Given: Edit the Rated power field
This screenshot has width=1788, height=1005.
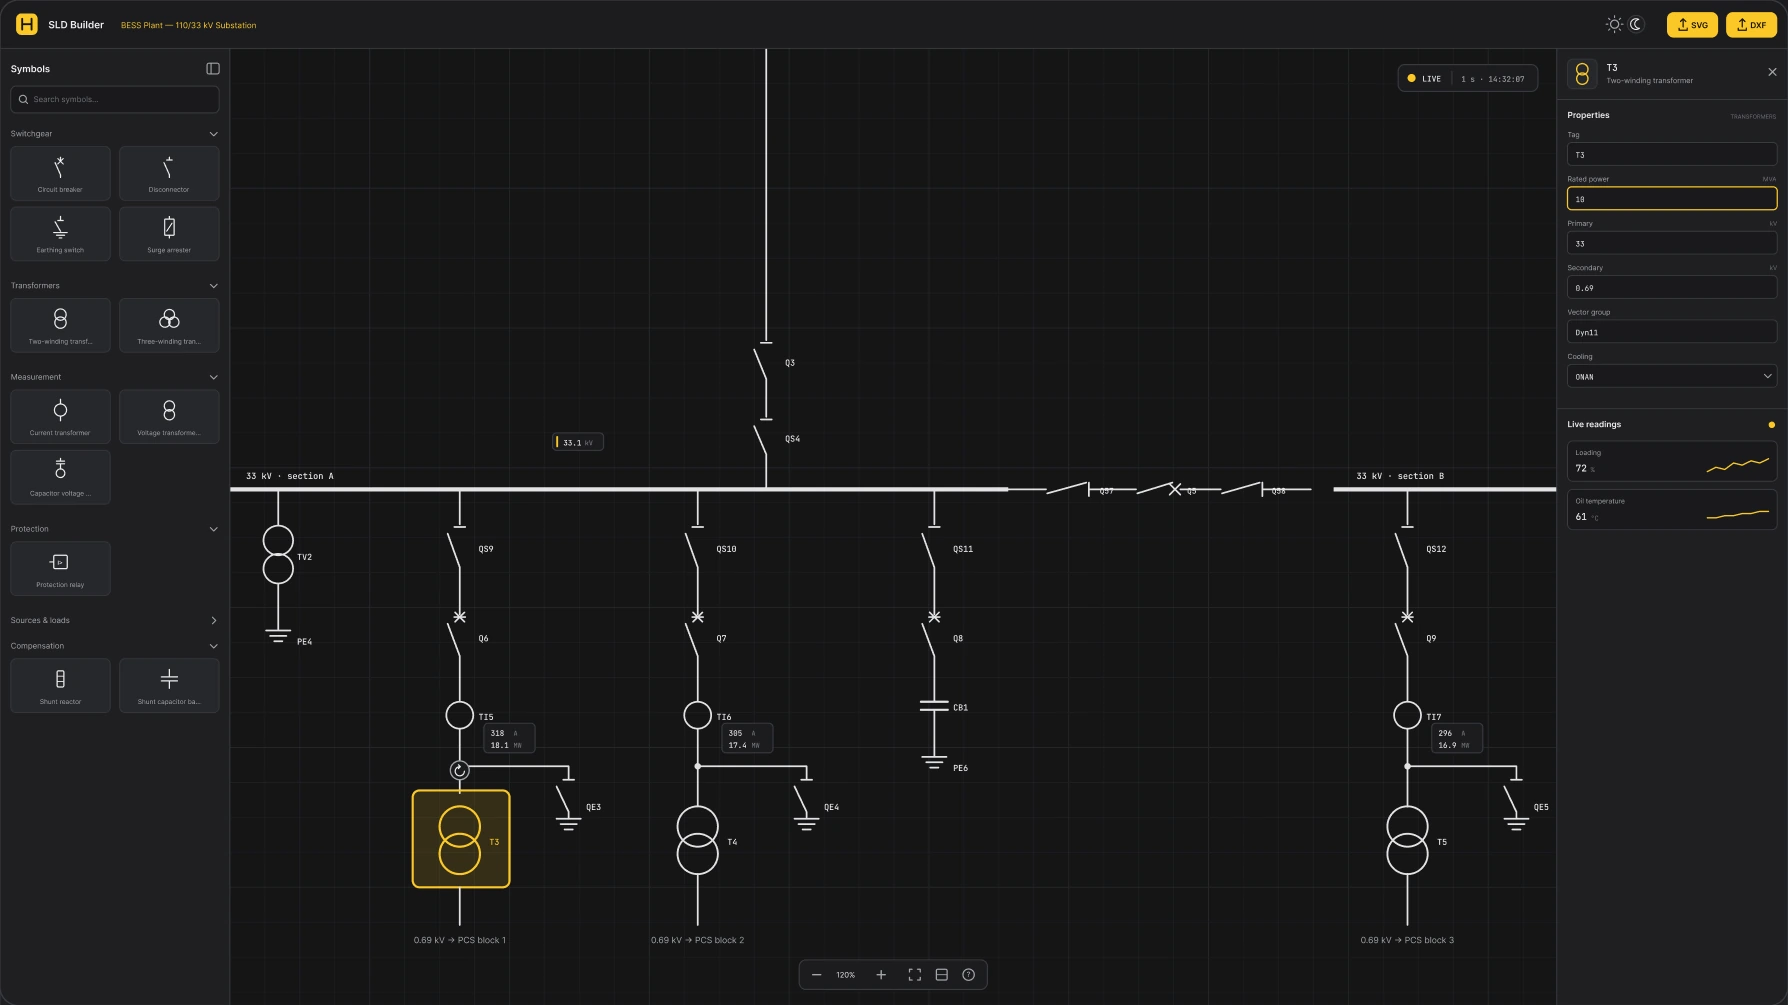Looking at the screenshot, I should 1671,198.
